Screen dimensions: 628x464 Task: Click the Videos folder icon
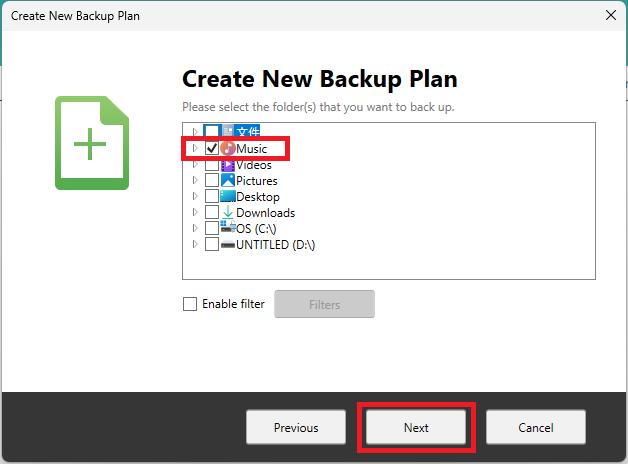(x=228, y=165)
